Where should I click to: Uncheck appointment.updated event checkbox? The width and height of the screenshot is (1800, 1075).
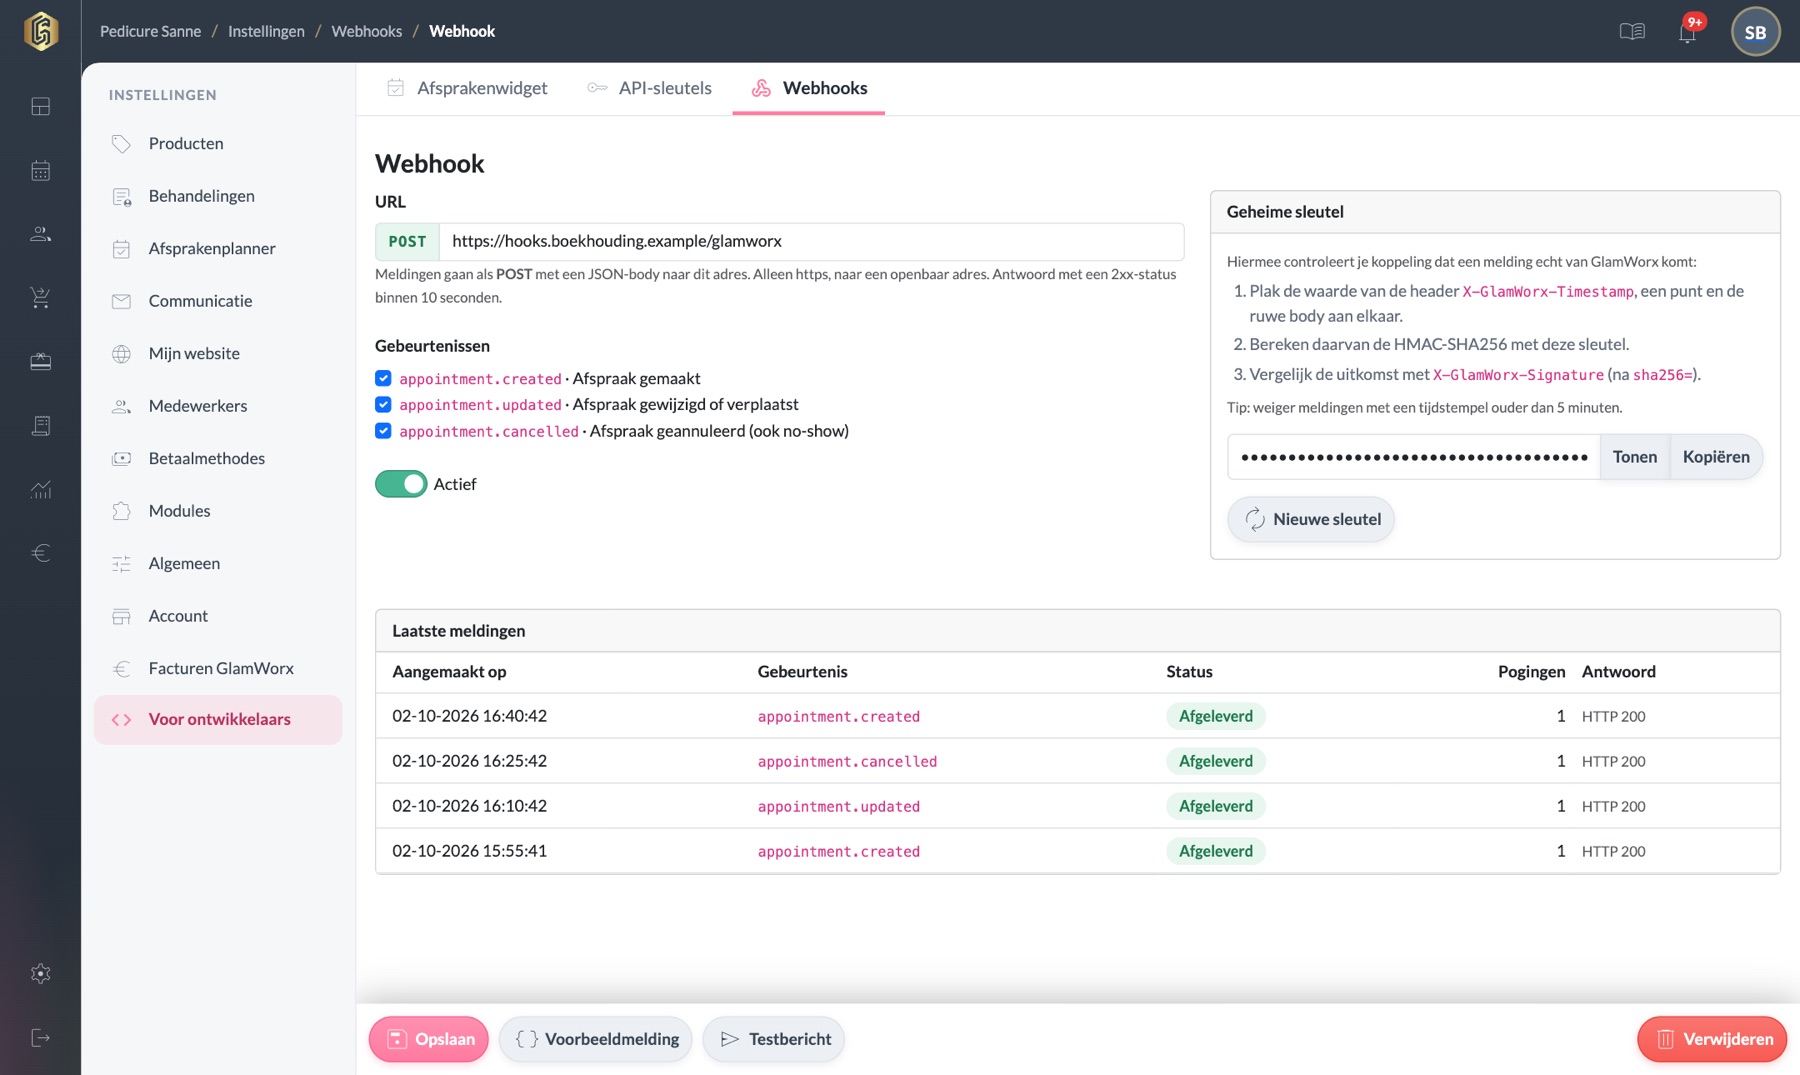point(383,404)
